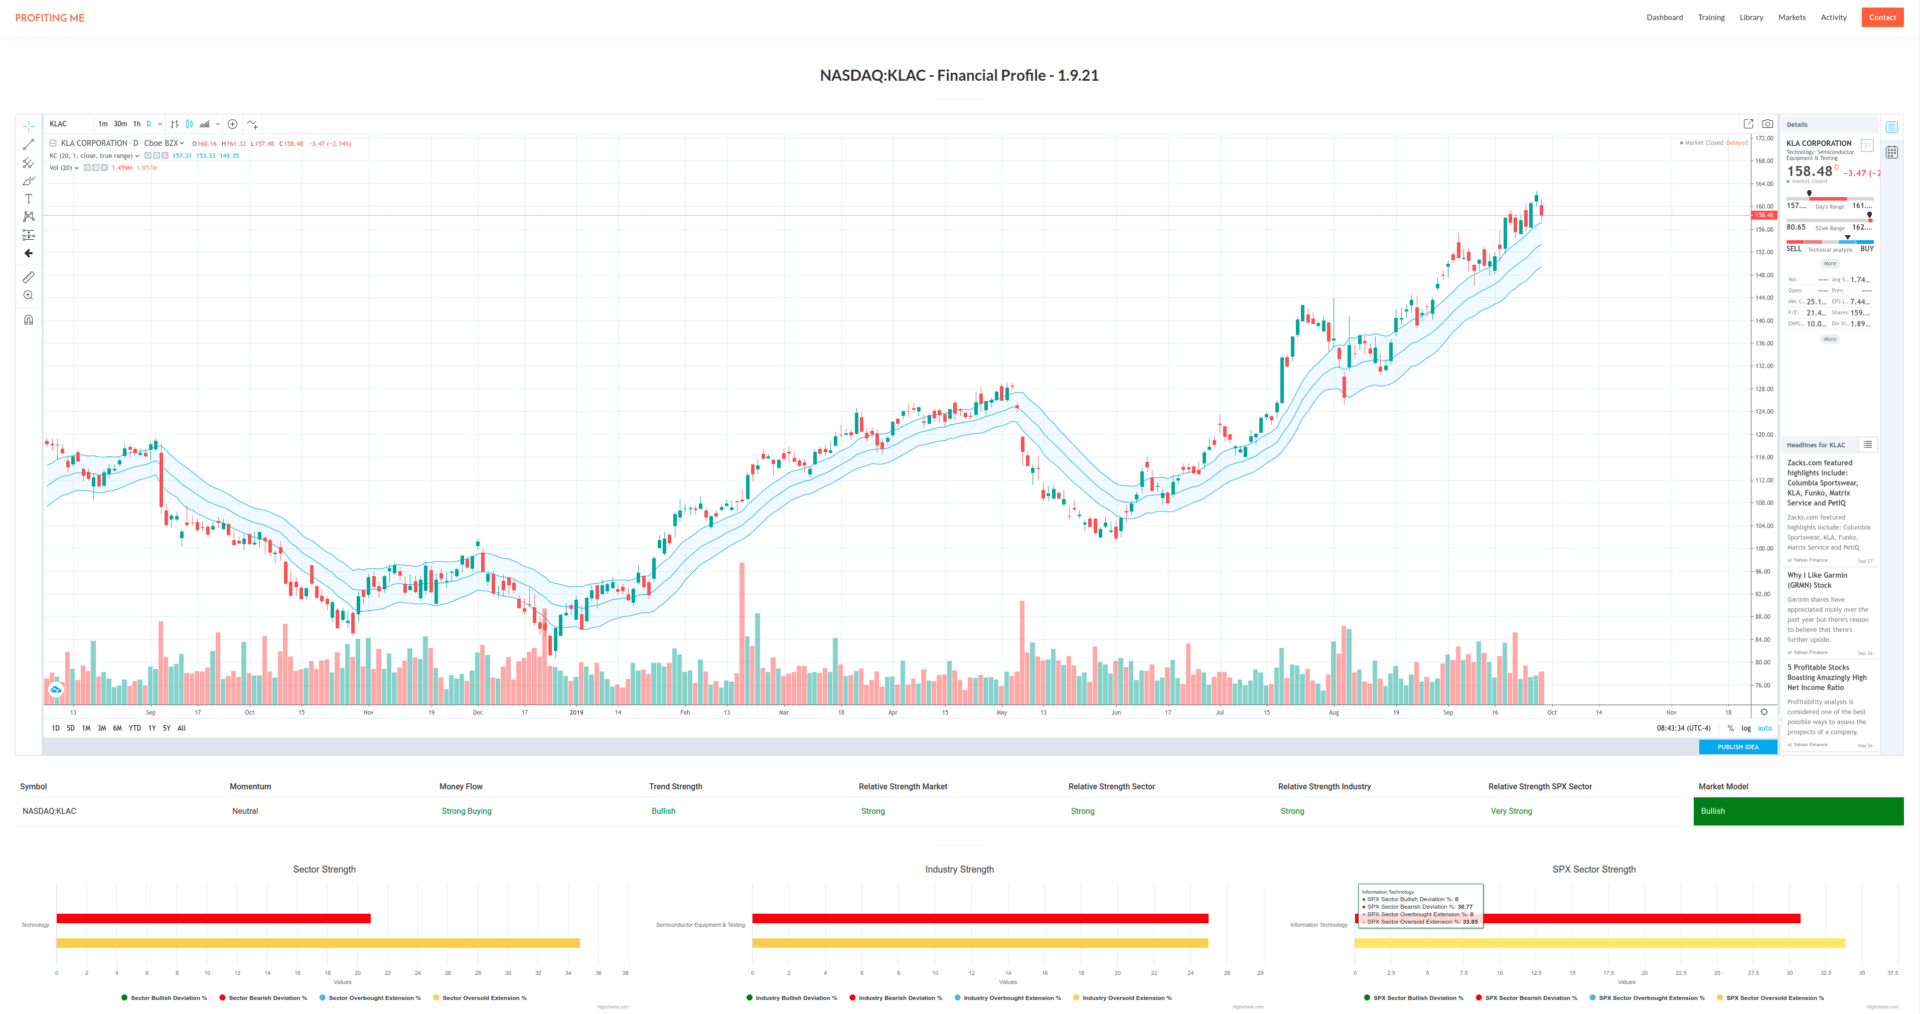Take a chart snapshot with camera icon
Screen dimensions: 1920x1014
[x=1767, y=124]
